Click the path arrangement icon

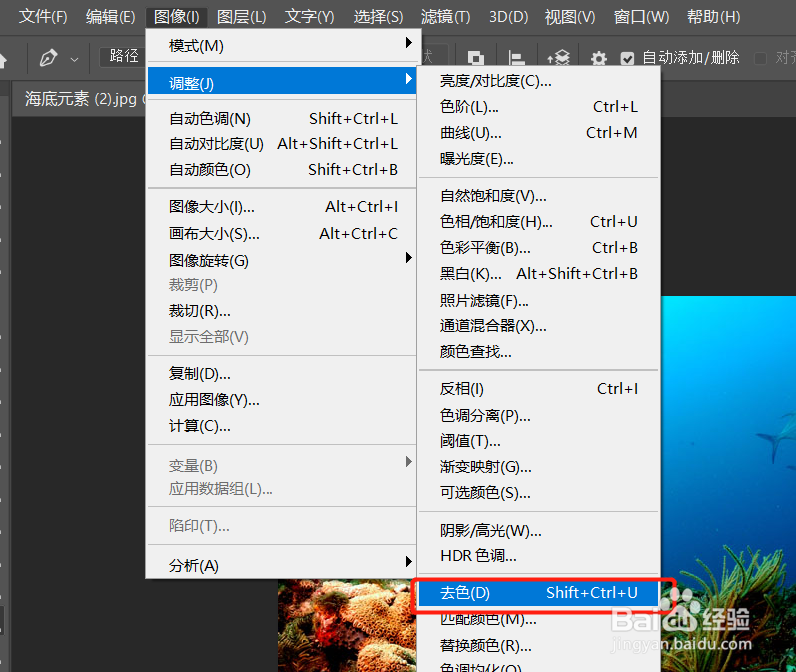coord(558,58)
